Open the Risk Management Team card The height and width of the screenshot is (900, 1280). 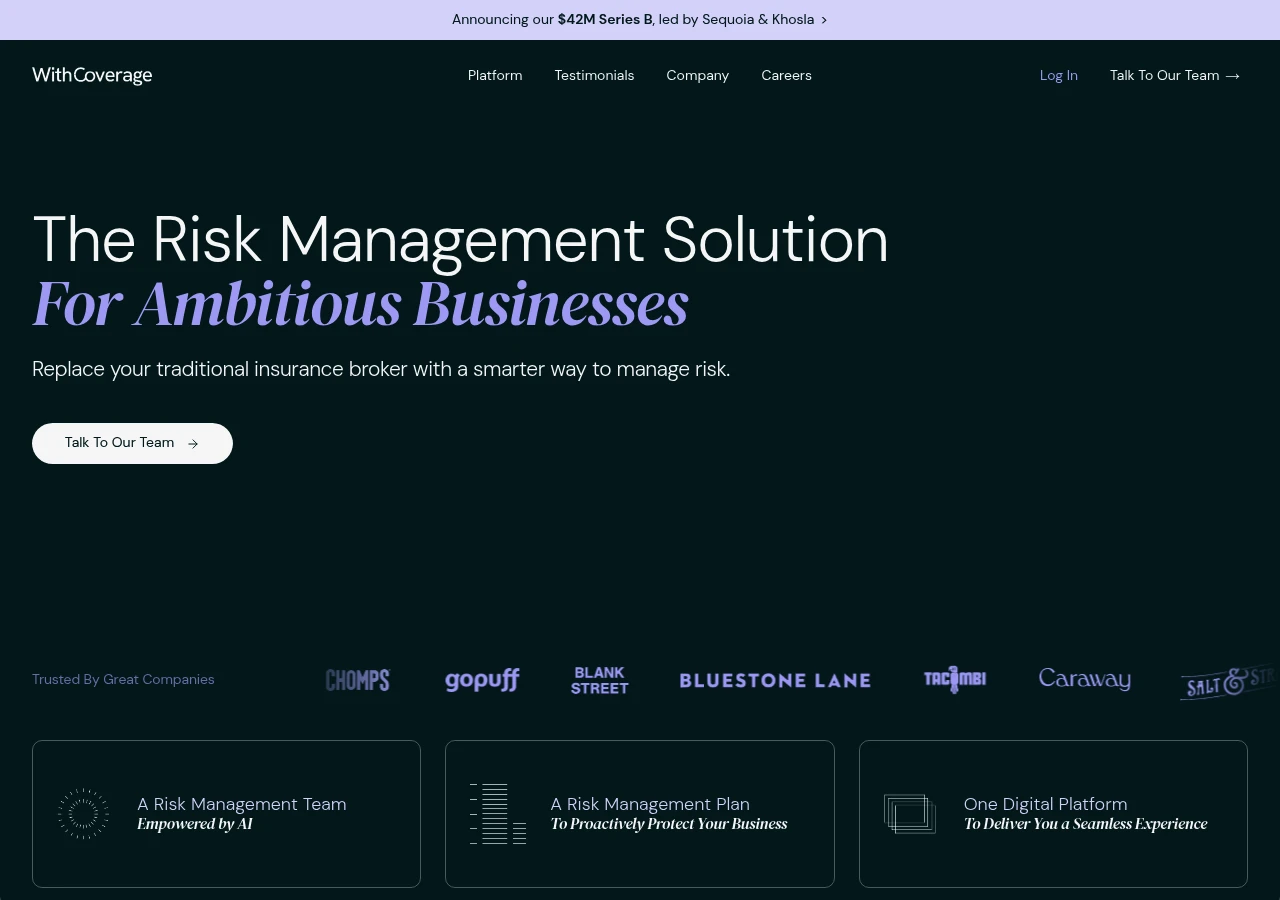tap(227, 814)
